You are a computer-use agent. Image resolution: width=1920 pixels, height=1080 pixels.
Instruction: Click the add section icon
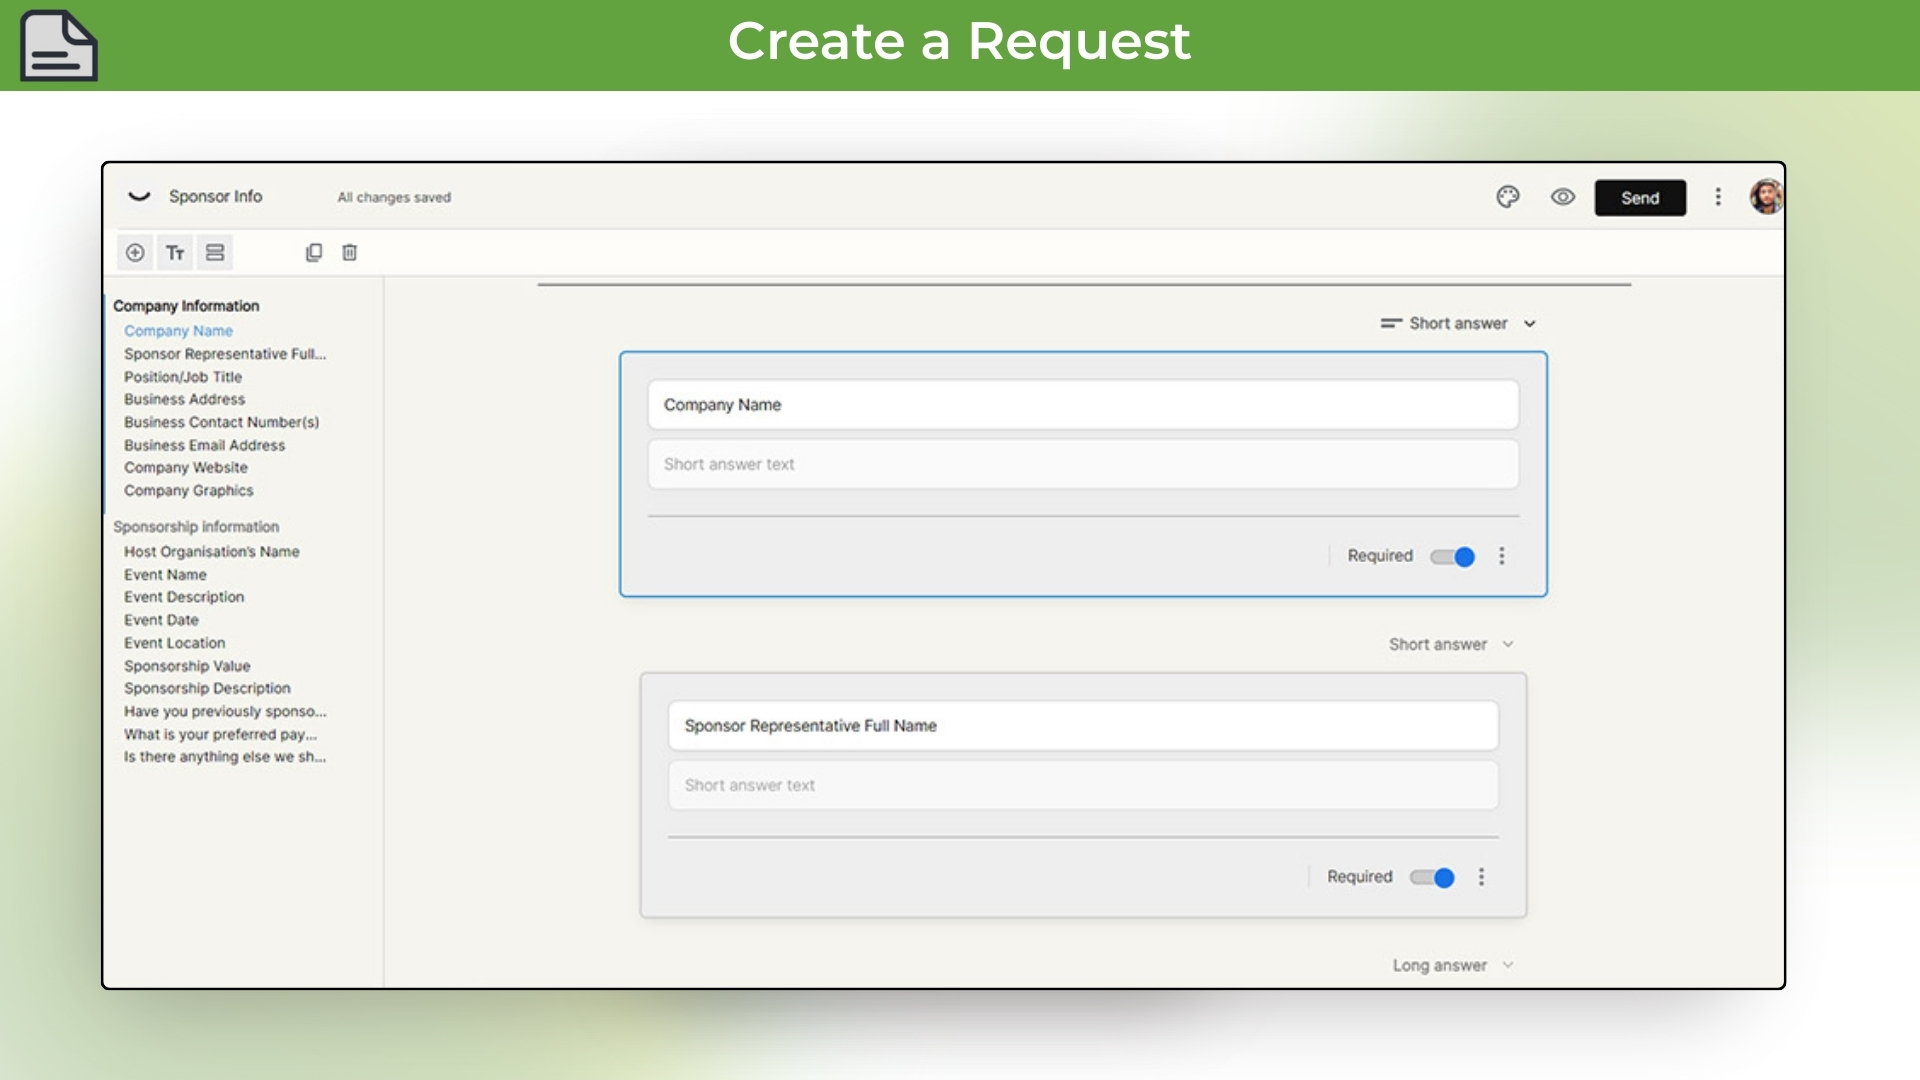point(214,252)
